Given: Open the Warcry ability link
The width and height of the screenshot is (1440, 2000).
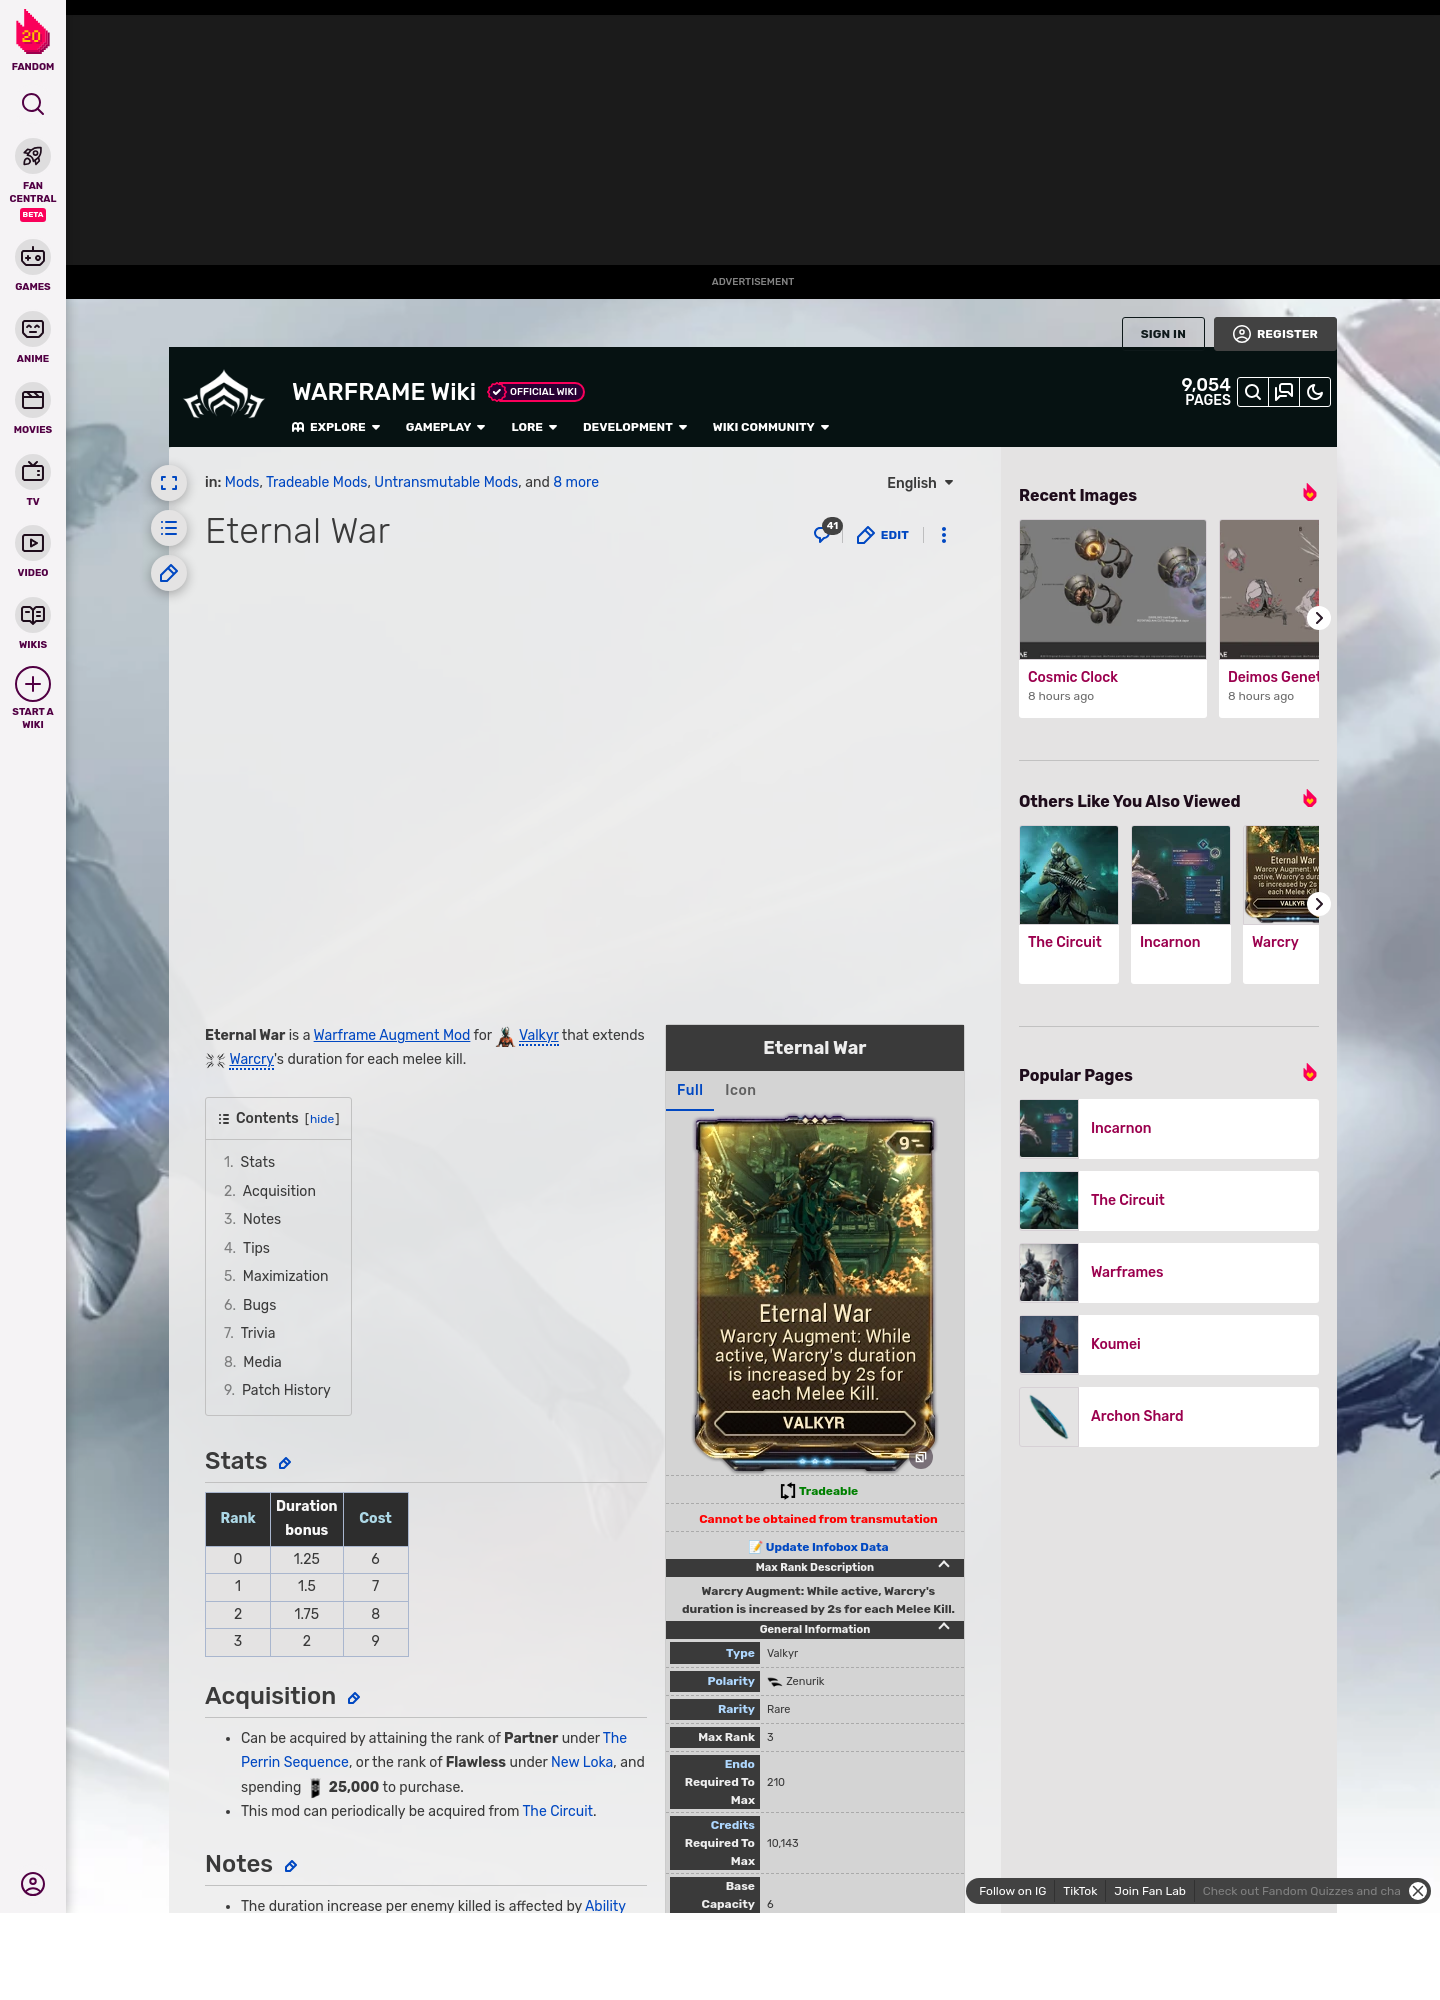Looking at the screenshot, I should [x=251, y=1059].
